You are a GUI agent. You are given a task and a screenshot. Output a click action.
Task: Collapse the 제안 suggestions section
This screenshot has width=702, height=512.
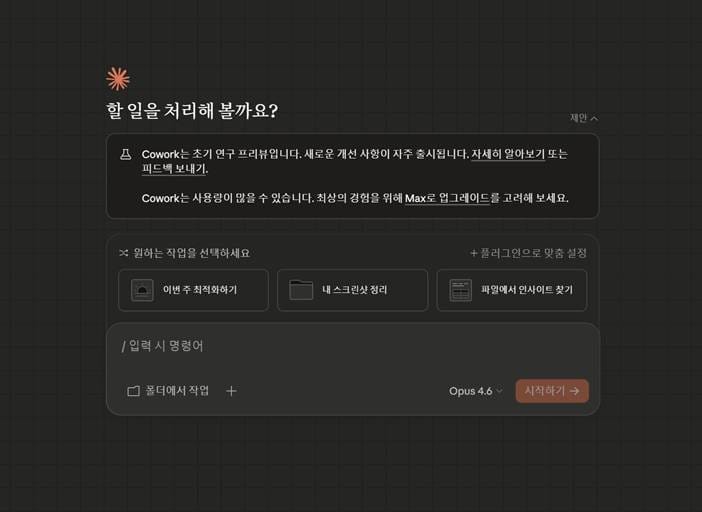point(584,118)
